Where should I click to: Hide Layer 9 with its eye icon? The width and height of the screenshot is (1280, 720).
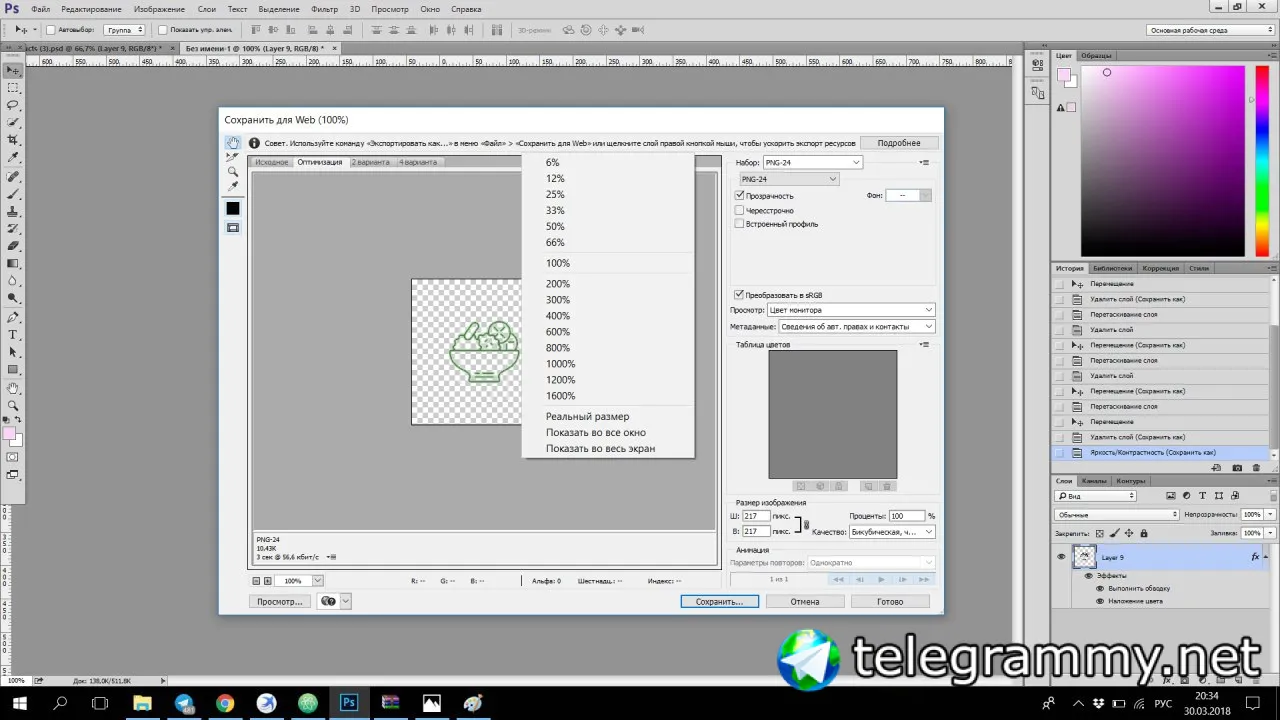coord(1062,557)
